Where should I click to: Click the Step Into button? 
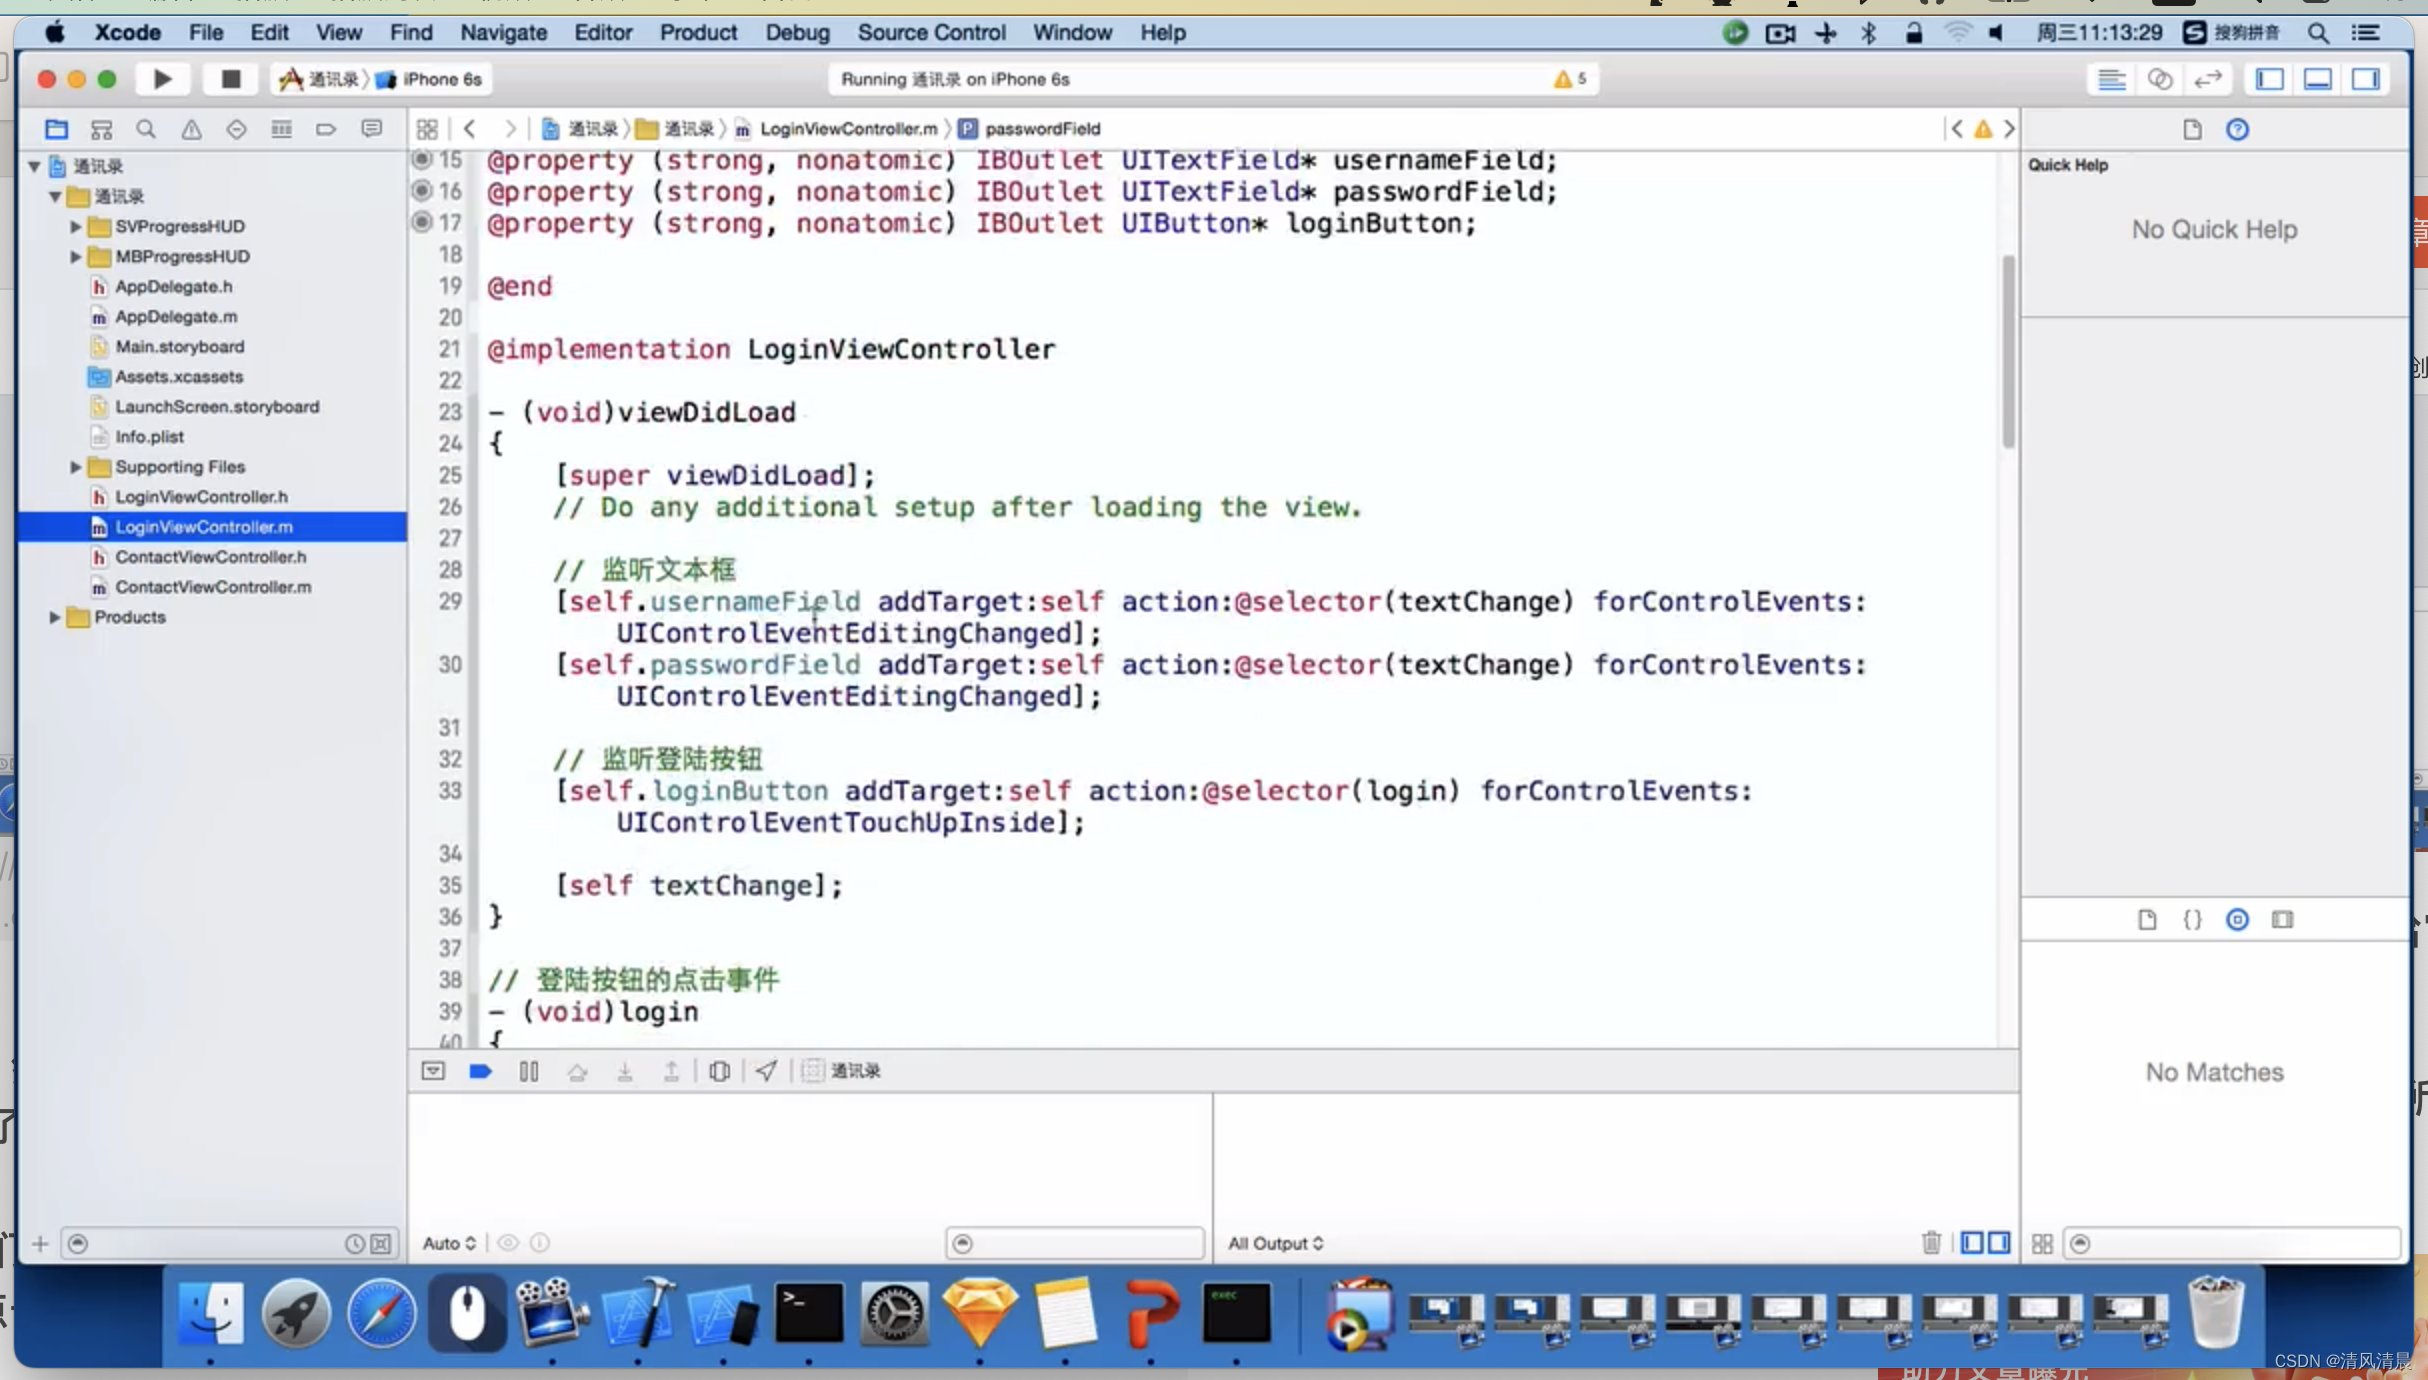[x=625, y=1071]
